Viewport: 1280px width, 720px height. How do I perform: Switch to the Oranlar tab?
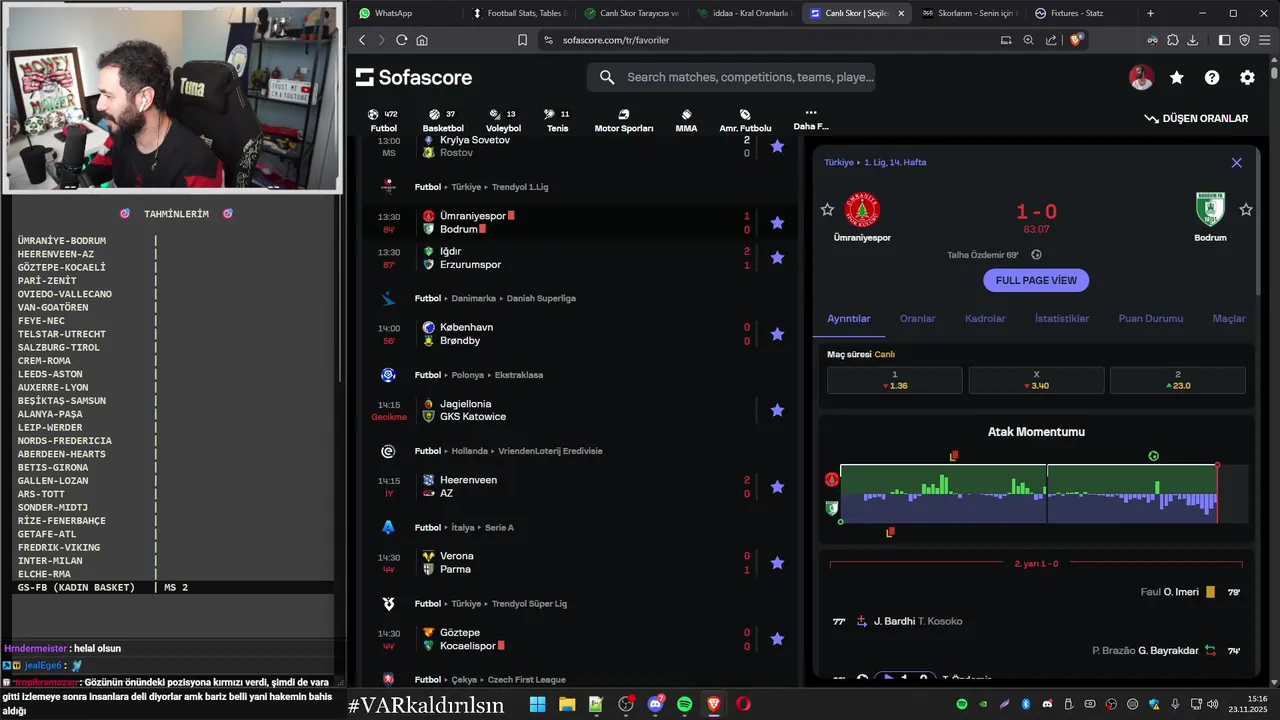click(918, 318)
